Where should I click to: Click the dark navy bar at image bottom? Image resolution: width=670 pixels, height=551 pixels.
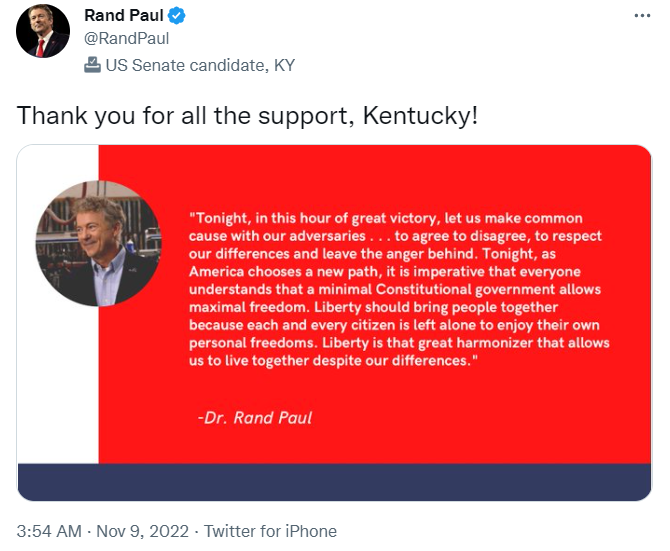[x=334, y=482]
